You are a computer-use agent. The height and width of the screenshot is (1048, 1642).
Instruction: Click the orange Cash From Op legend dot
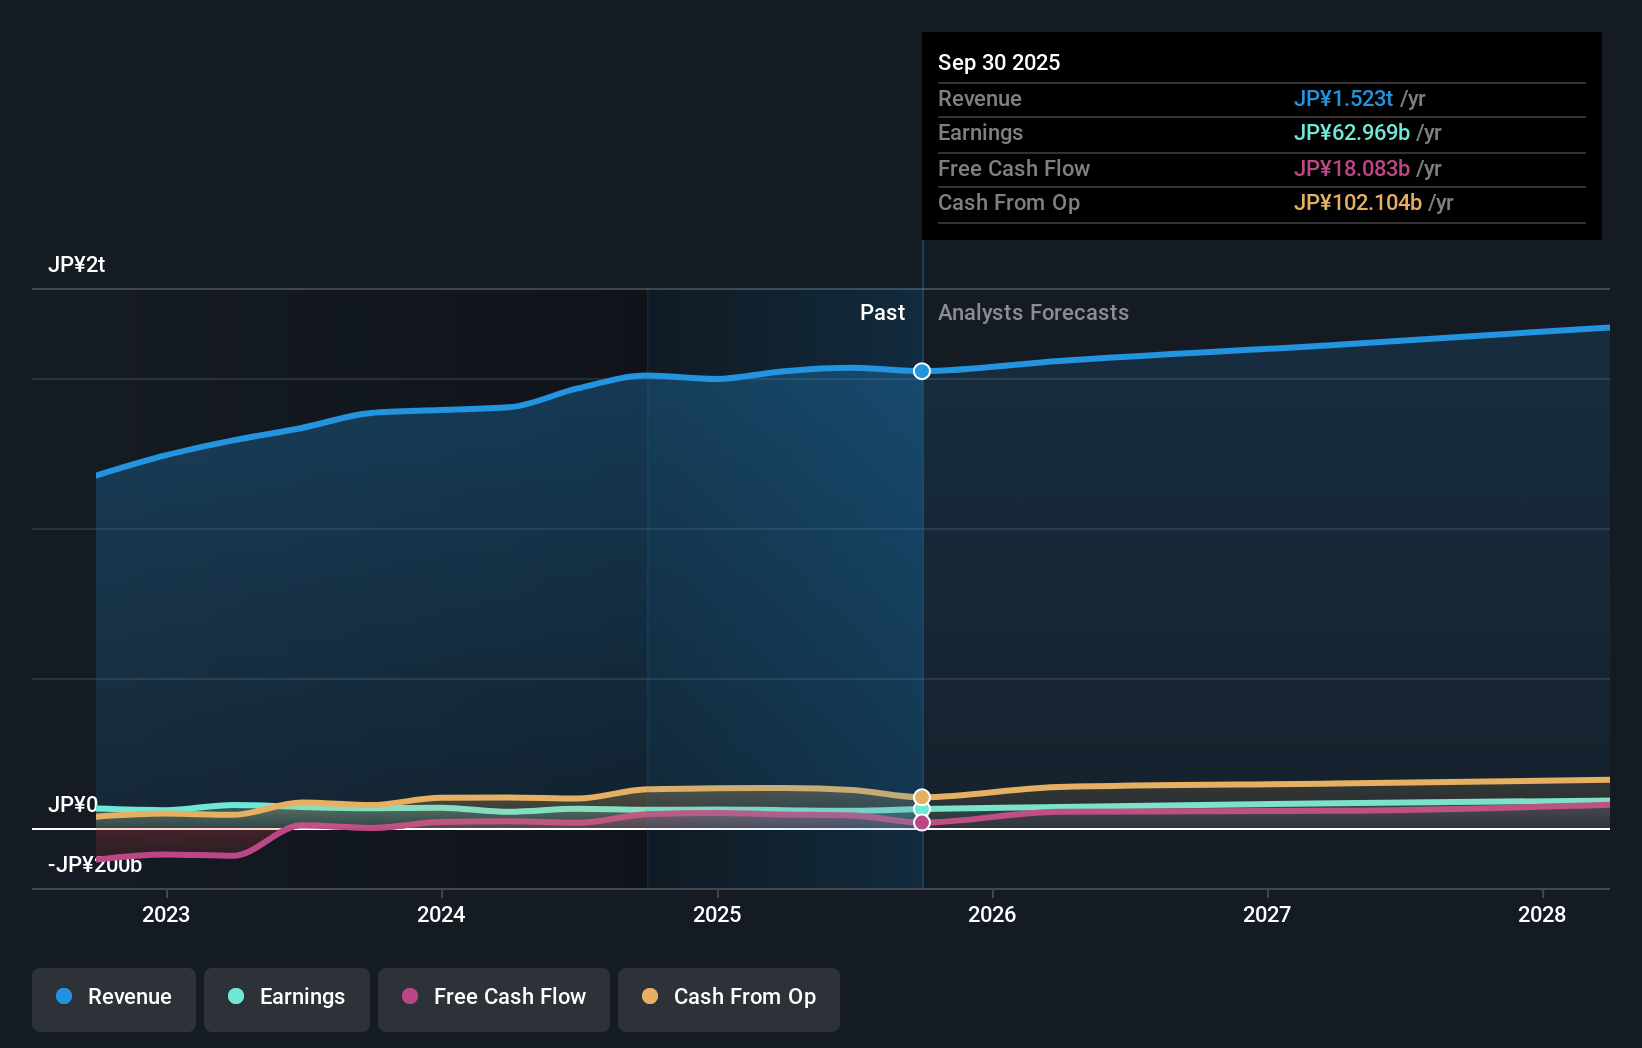pos(651,997)
